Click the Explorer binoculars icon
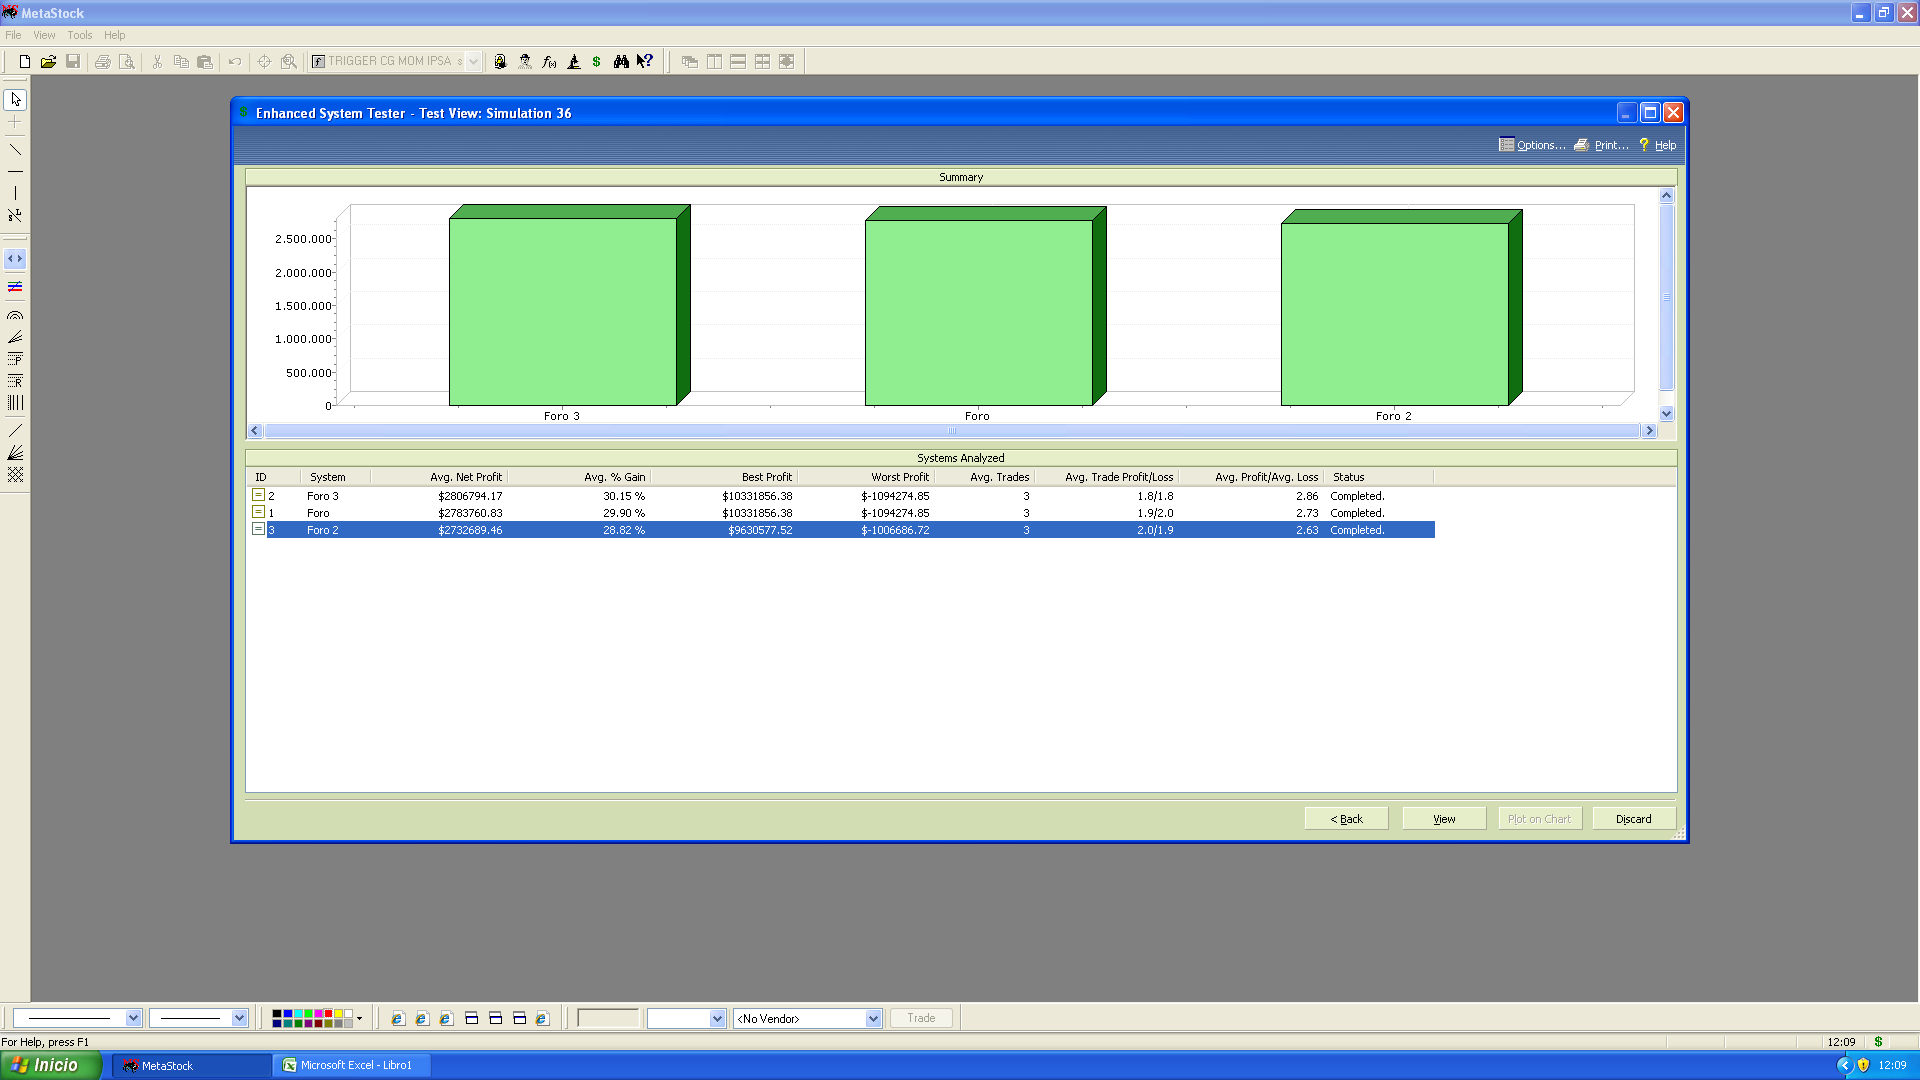 pyautogui.click(x=621, y=62)
